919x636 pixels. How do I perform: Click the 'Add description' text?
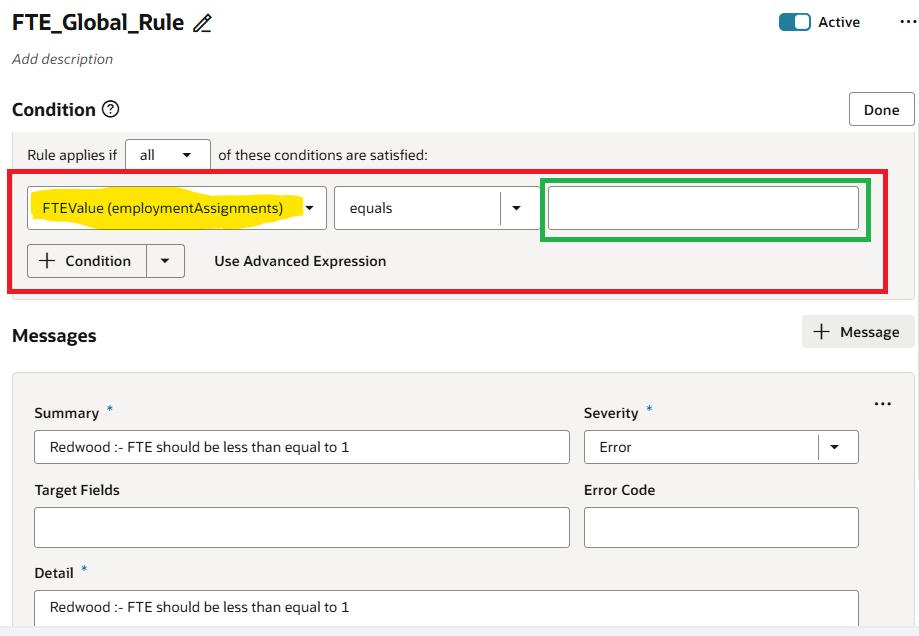point(62,59)
